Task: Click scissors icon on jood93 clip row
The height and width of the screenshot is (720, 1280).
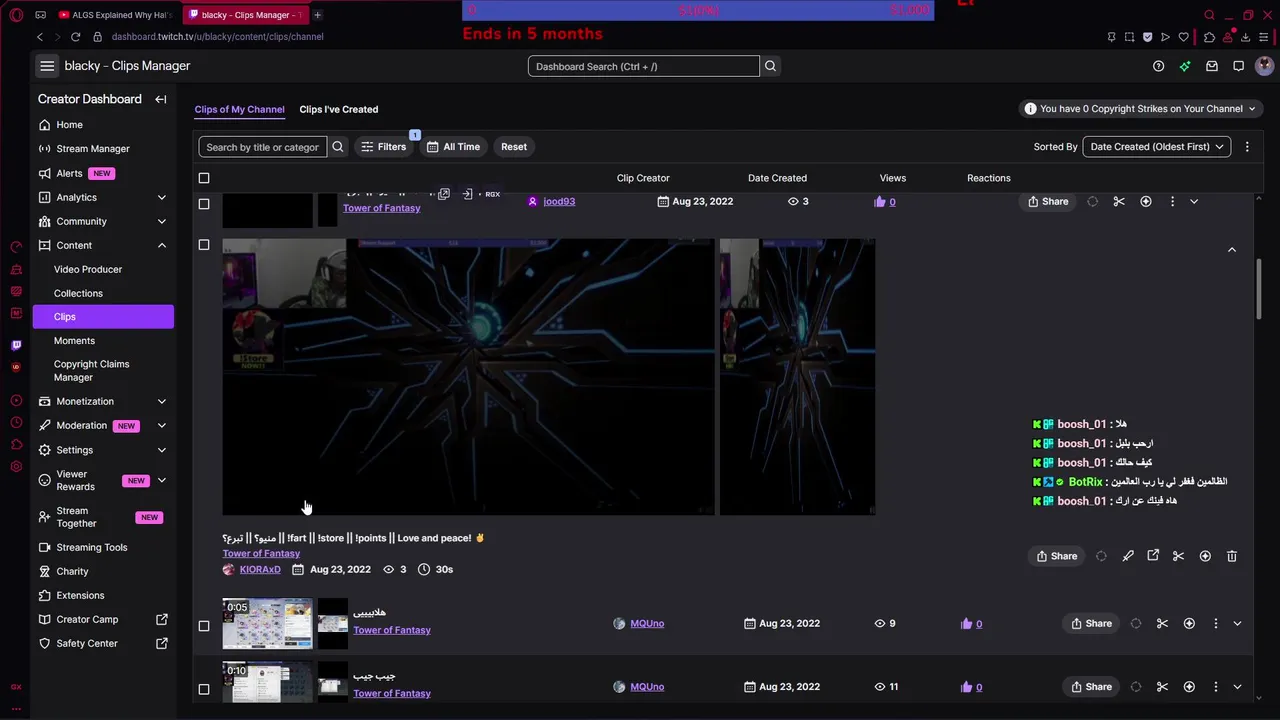Action: [1119, 201]
